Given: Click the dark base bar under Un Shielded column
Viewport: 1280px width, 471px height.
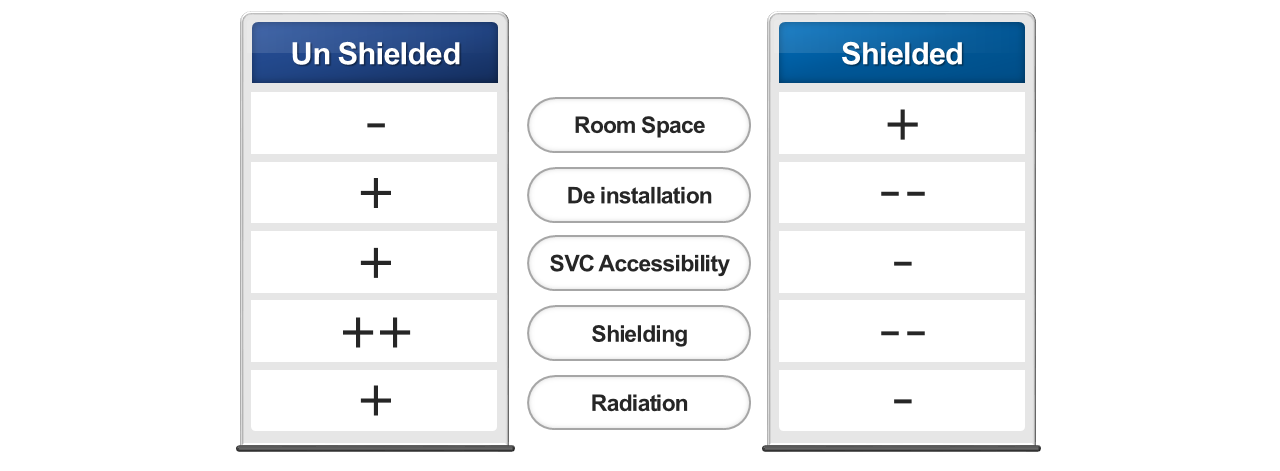Looking at the screenshot, I should tap(375, 448).
